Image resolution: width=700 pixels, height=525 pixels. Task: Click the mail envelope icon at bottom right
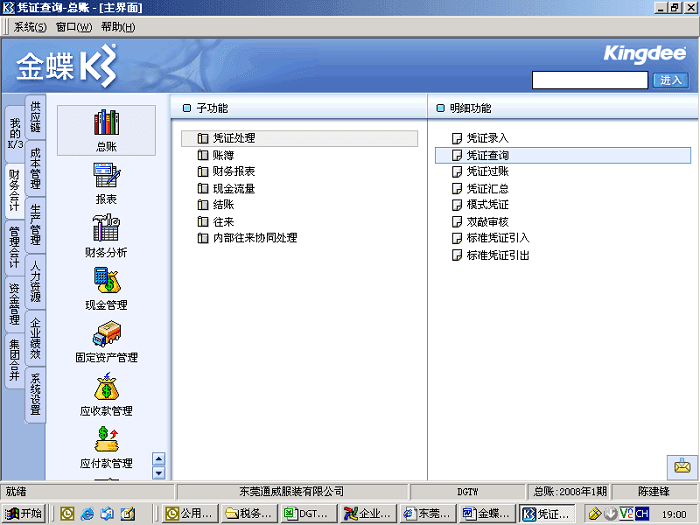[x=682, y=467]
